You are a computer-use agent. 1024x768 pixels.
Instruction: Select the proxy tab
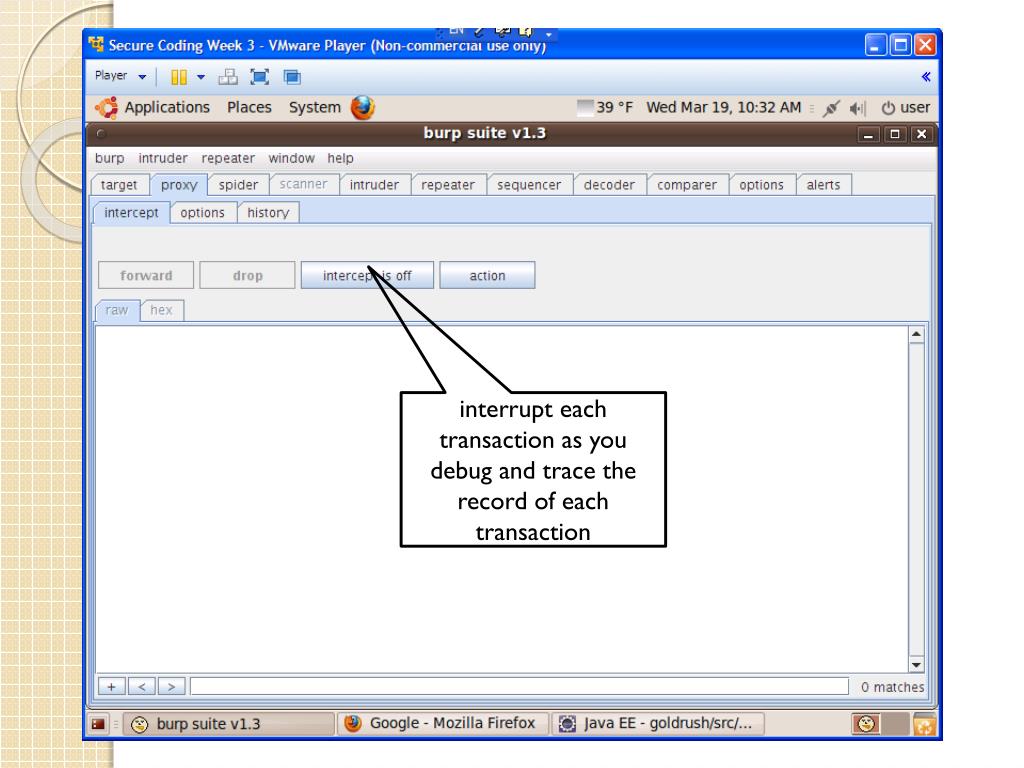(179, 185)
